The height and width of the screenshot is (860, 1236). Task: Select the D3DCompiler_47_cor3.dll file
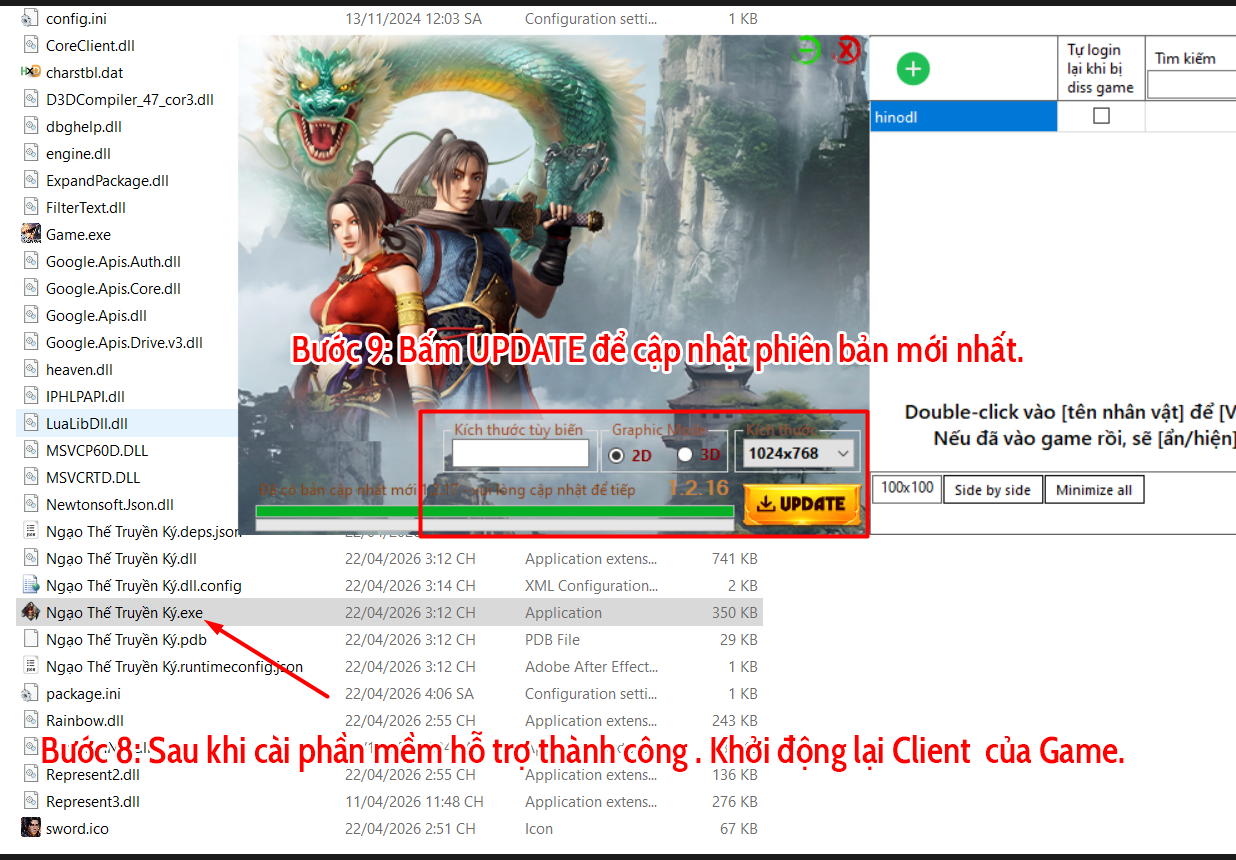pyautogui.click(x=130, y=100)
